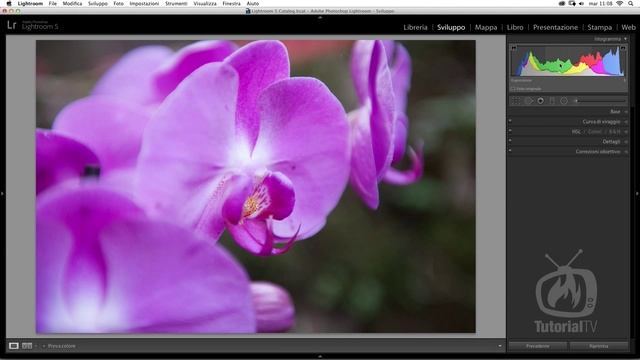Open the Mappa module
Screen dimensions: 640x360
point(486,27)
